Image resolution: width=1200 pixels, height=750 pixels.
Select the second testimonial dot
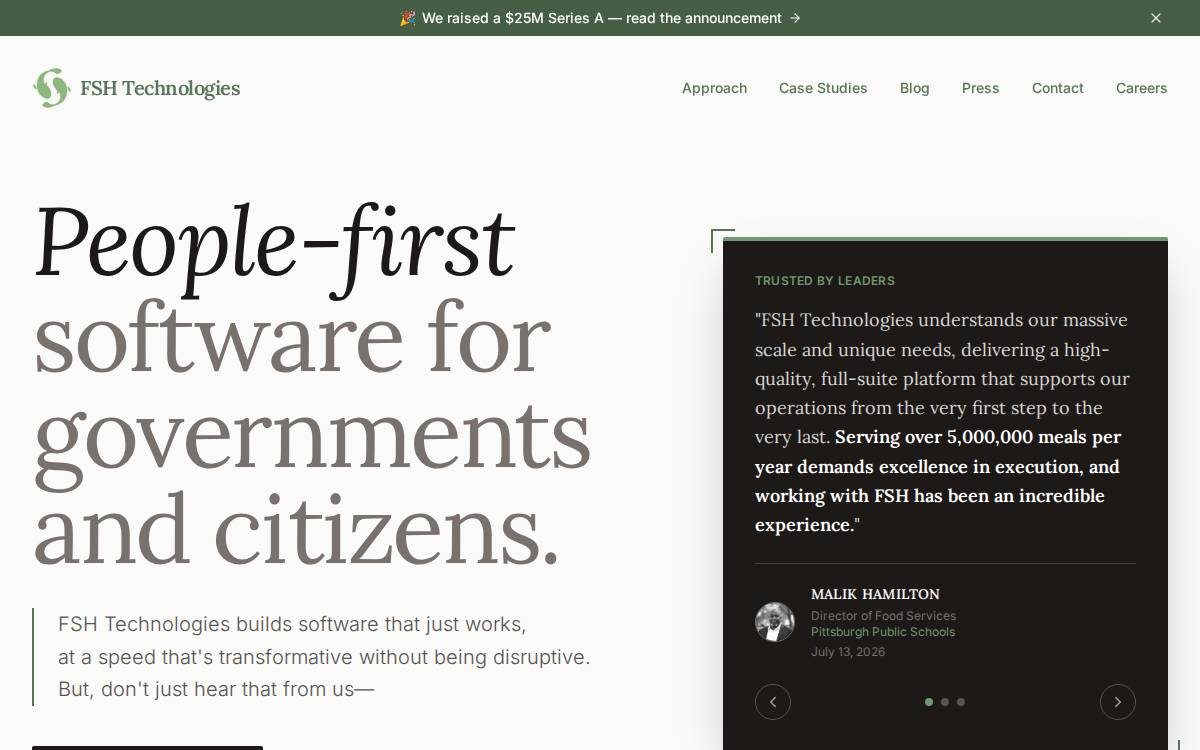945,702
